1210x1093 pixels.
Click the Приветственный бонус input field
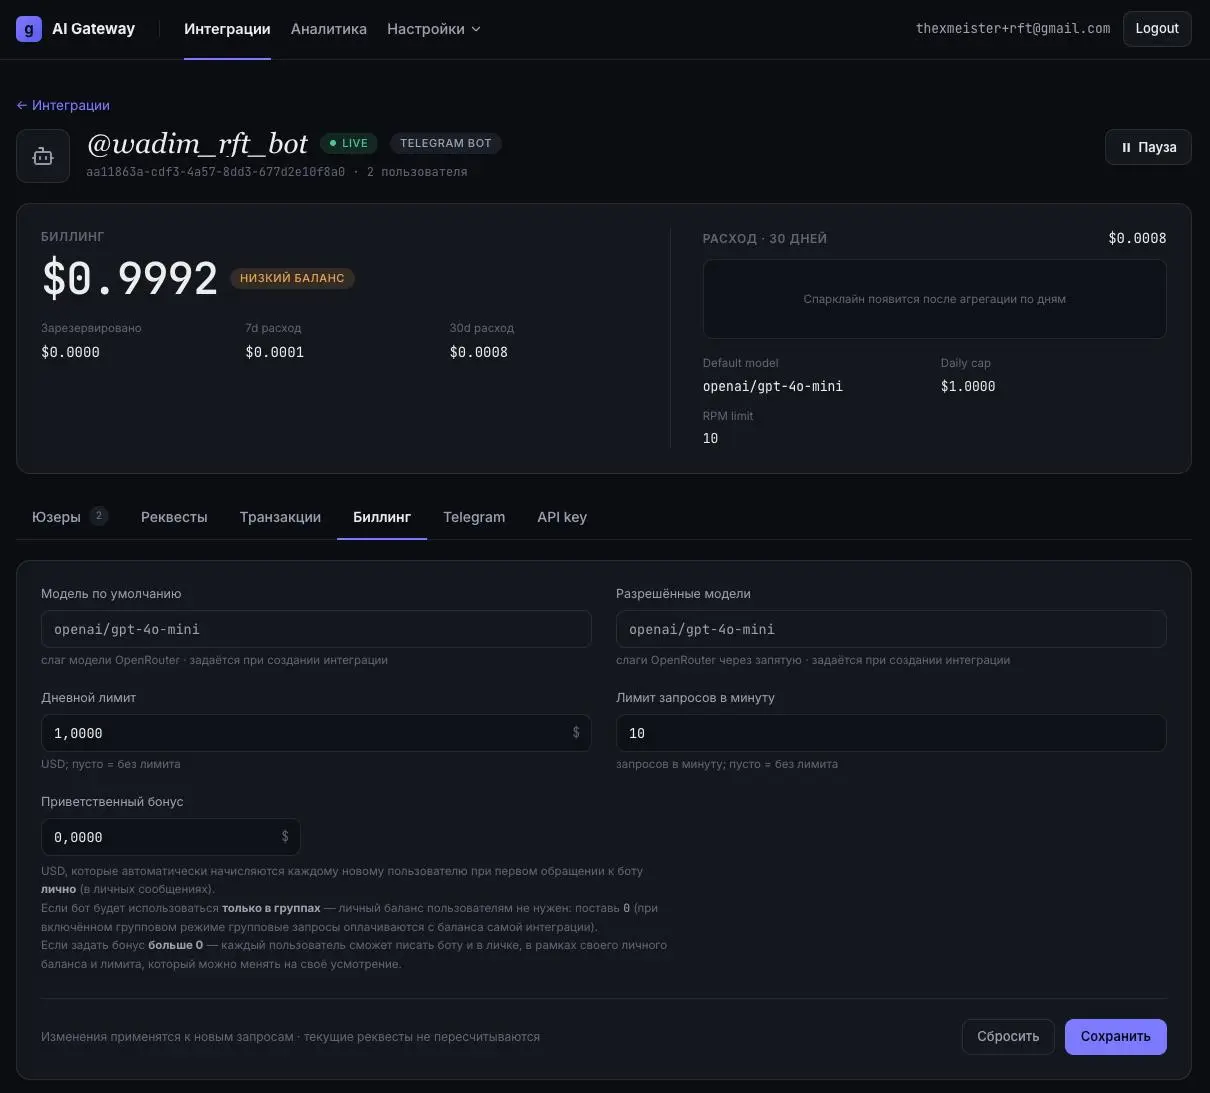click(x=171, y=837)
